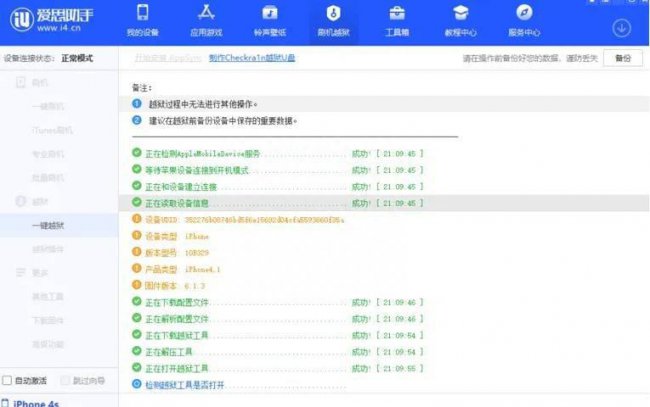Click the 10B329 version number value
Viewport: 650px width, 407px height.
pyautogui.click(x=196, y=253)
